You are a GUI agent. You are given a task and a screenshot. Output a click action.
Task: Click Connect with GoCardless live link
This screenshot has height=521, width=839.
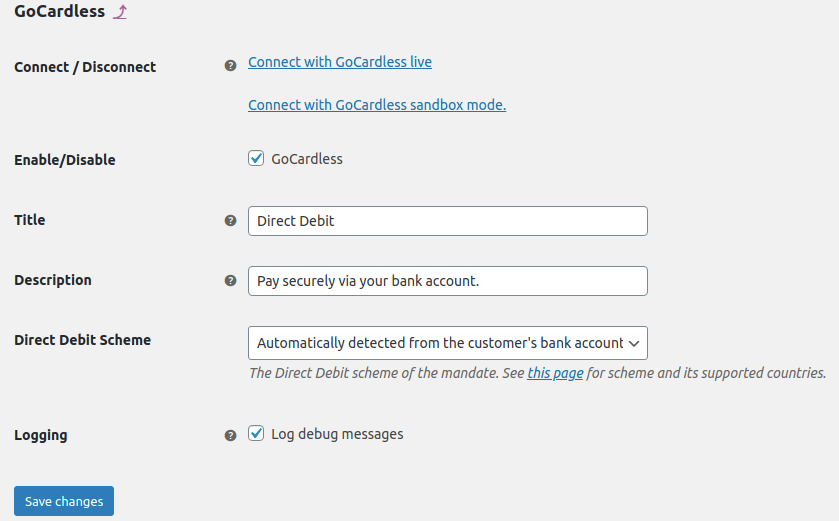(340, 62)
